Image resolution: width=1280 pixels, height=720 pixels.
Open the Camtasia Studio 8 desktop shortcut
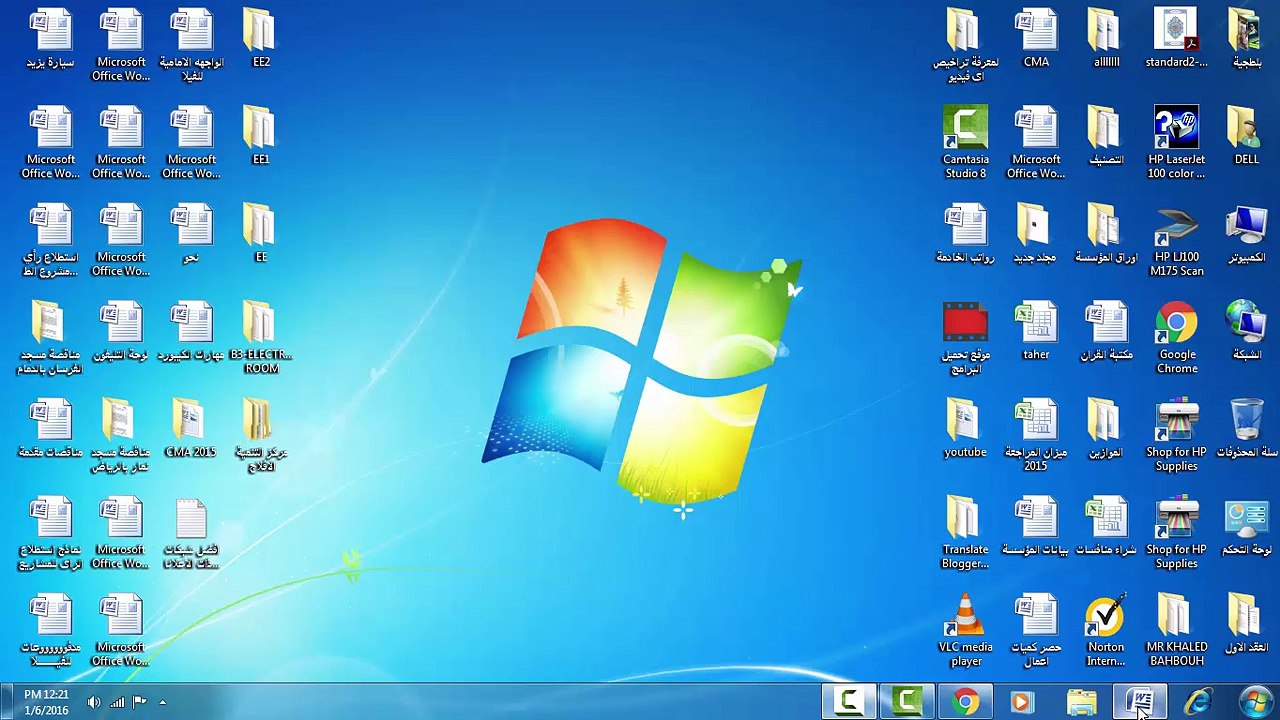point(965,142)
